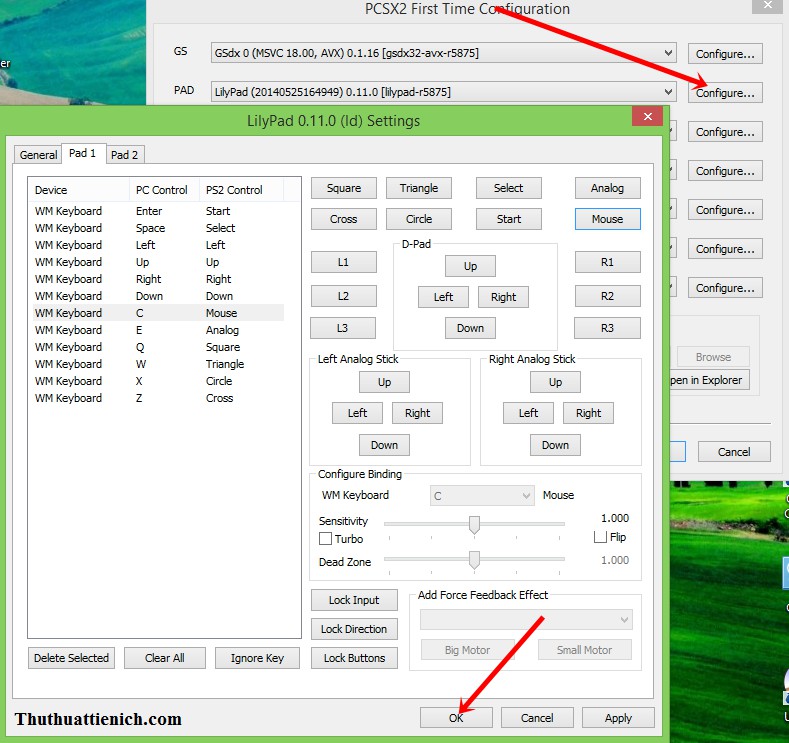
Task: Bind Right Analog Stick Down
Action: (555, 445)
